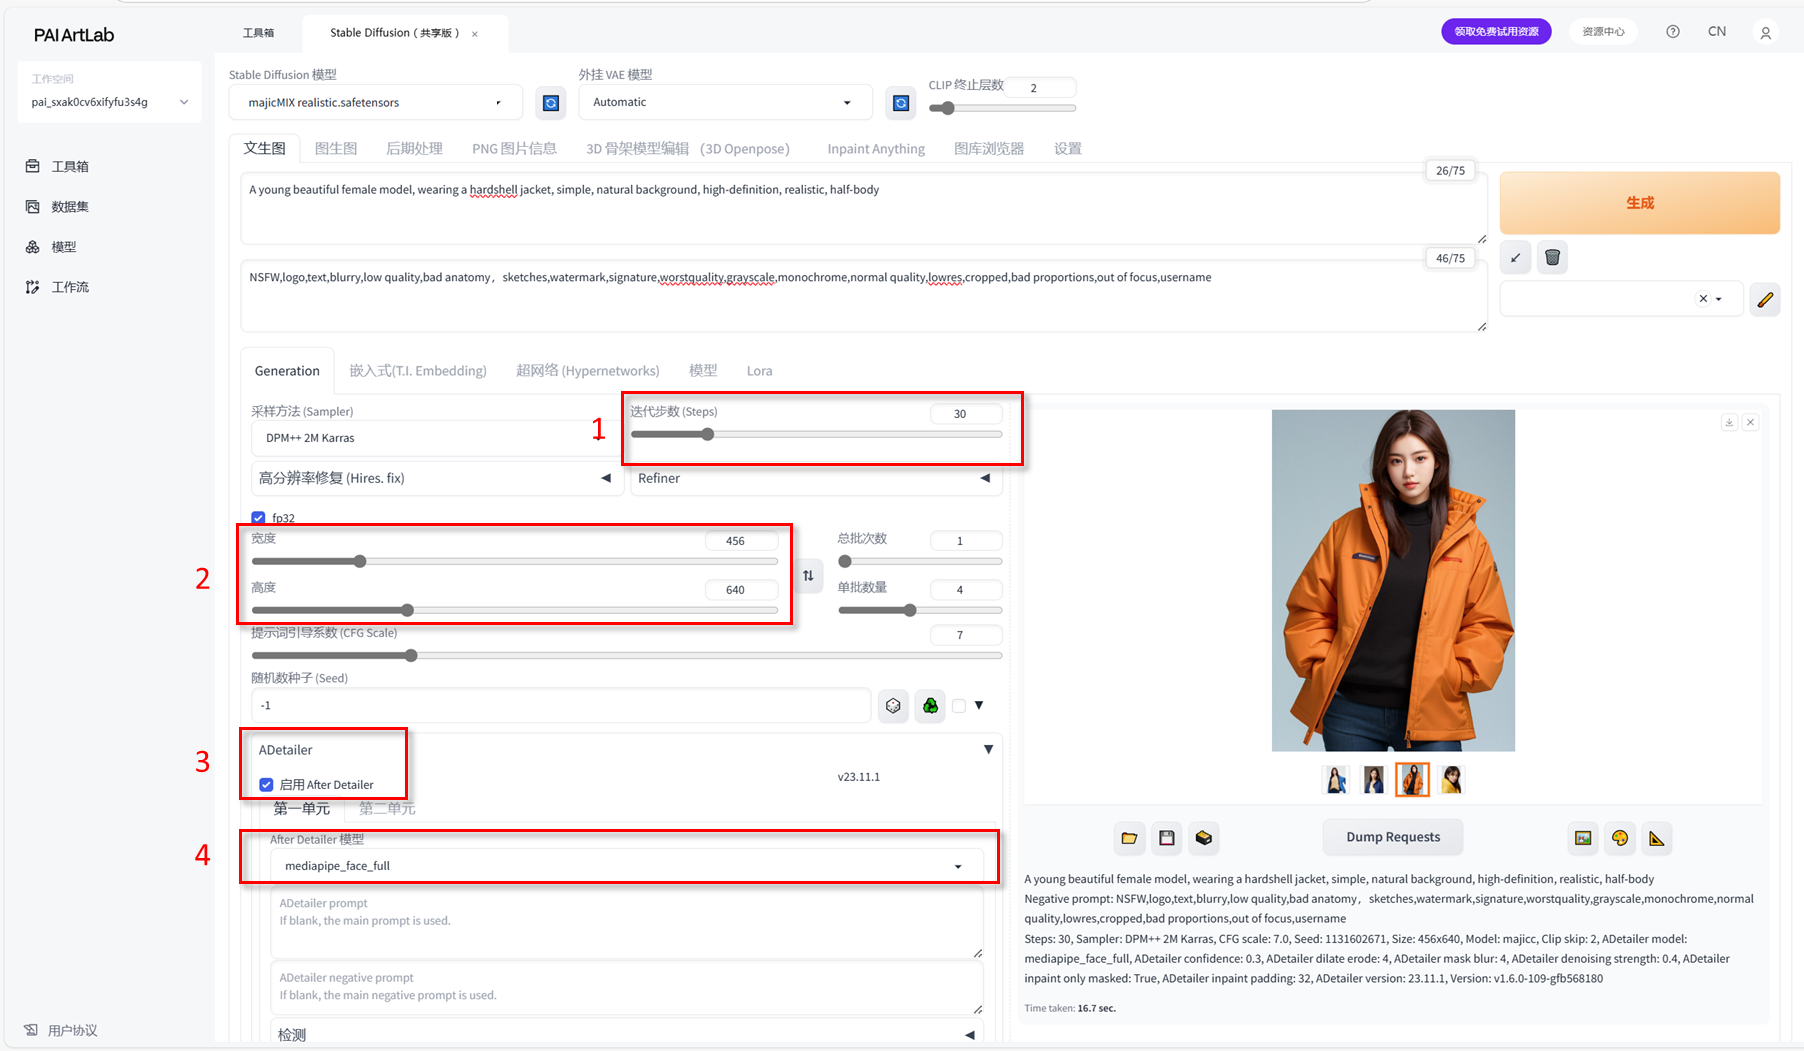Clear prompts with the trash icon
This screenshot has height=1051, width=1804.
point(1552,258)
